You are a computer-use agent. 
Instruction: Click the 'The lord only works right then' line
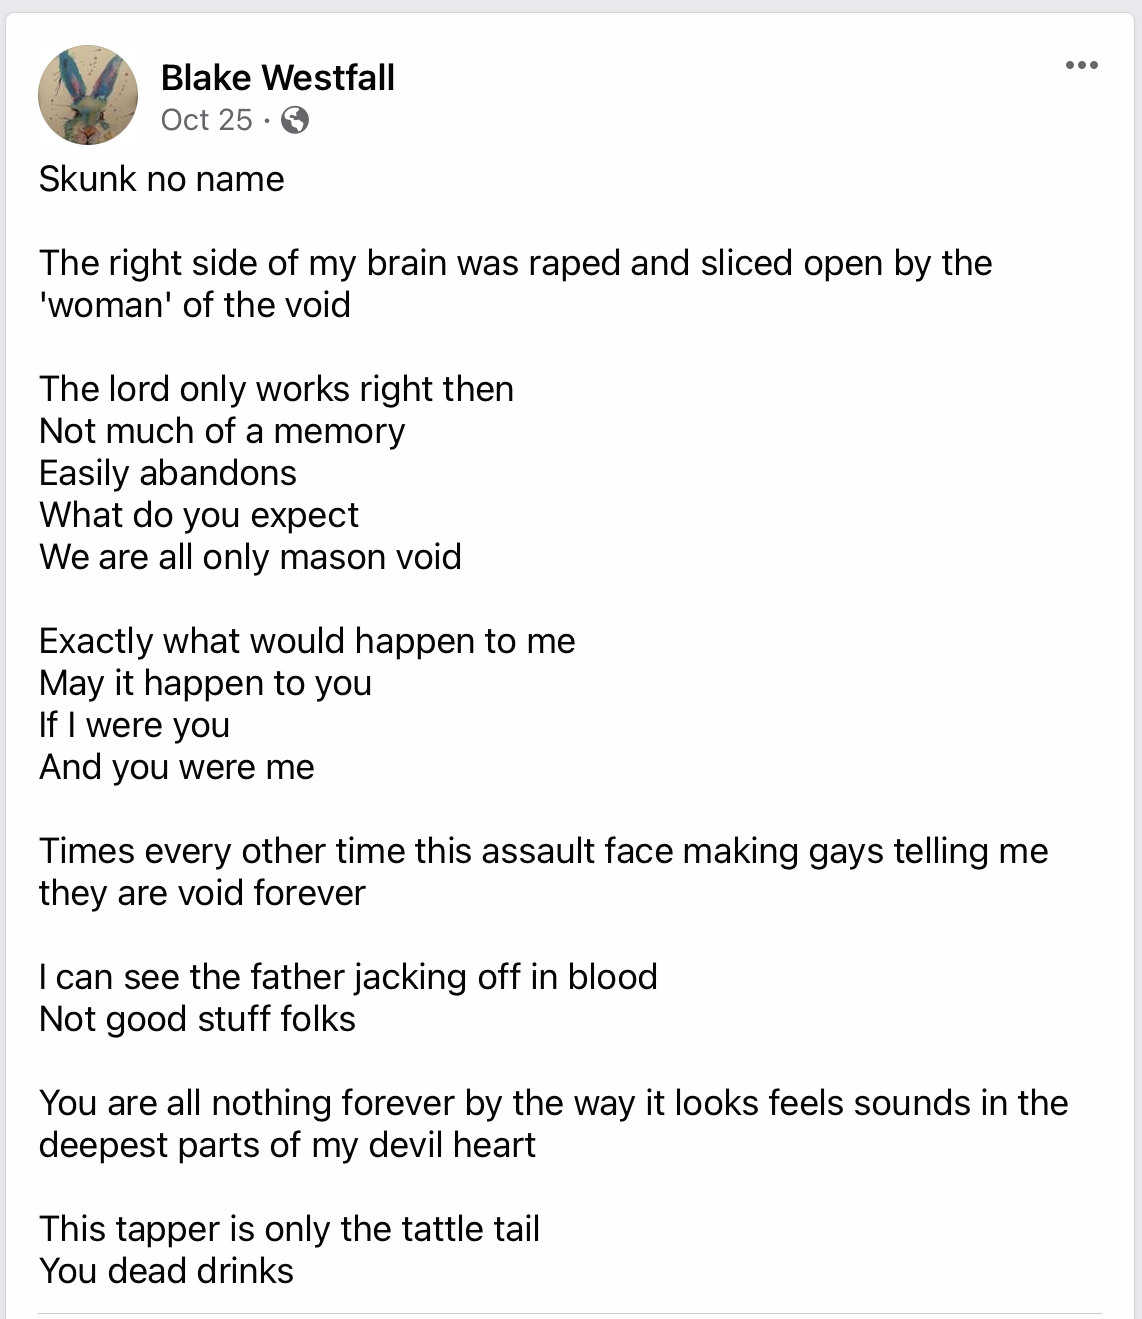(x=276, y=389)
